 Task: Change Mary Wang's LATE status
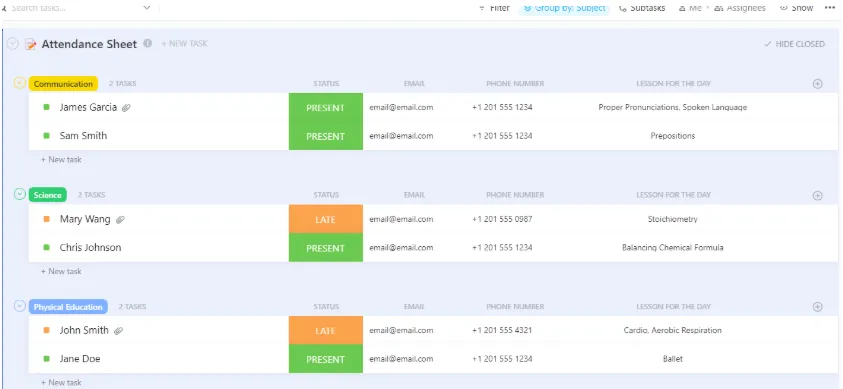click(326, 219)
